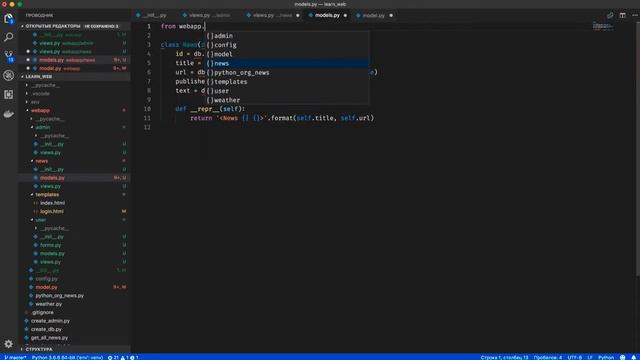Click UTF-8 encoding in the status bar
Image resolution: width=640 pixels, height=360 pixels.
[x=575, y=357]
